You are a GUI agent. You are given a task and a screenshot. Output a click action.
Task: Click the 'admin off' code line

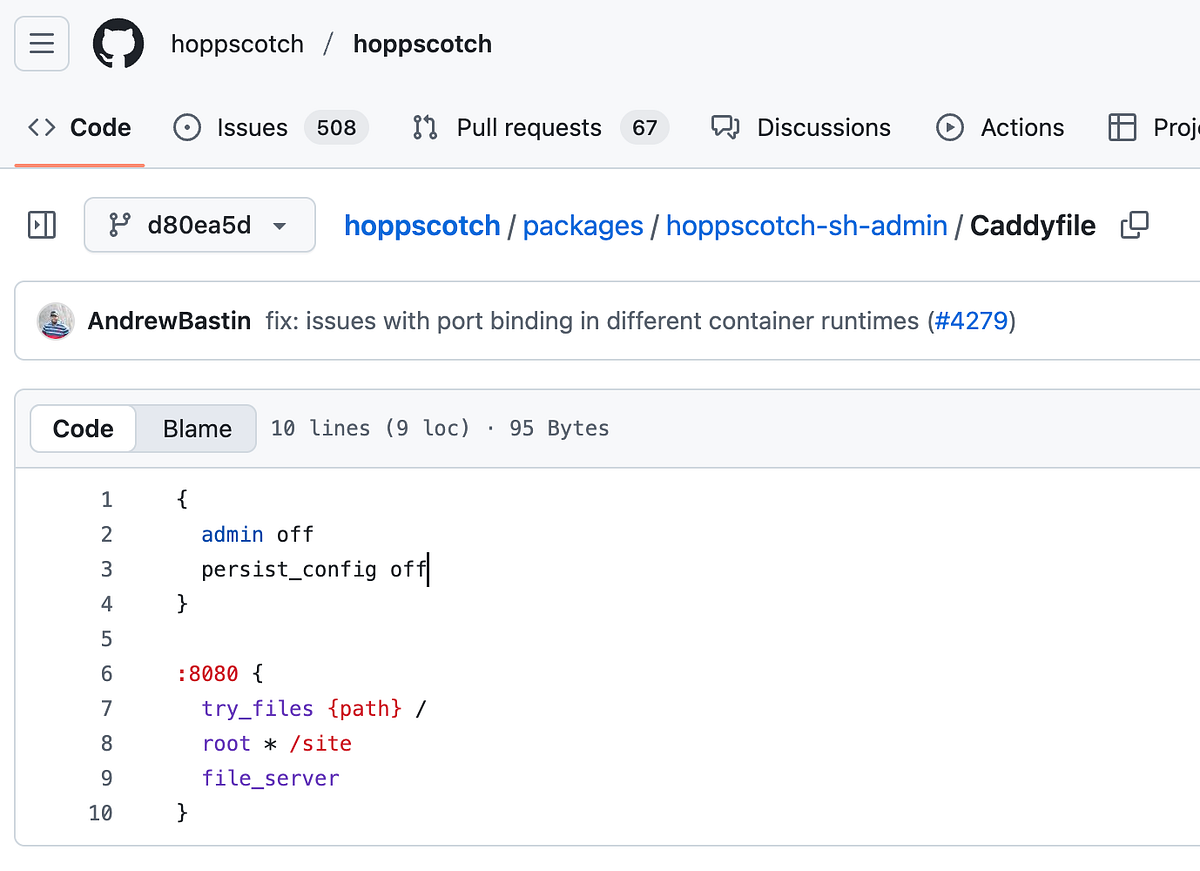pyautogui.click(x=257, y=534)
